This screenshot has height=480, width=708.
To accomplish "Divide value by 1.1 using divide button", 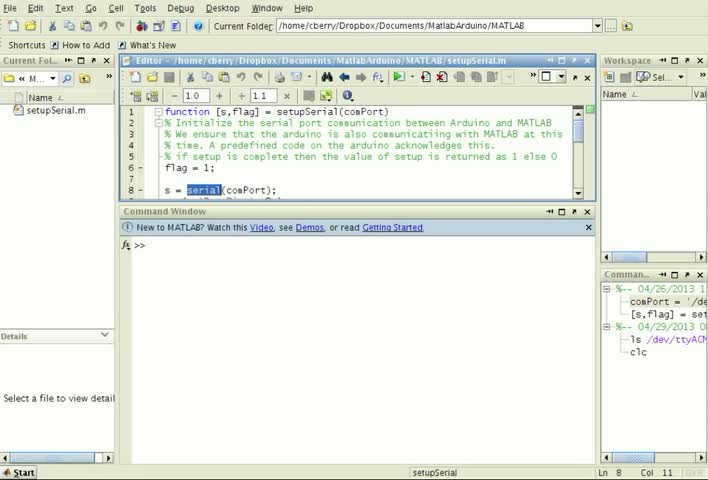I will pos(242,96).
